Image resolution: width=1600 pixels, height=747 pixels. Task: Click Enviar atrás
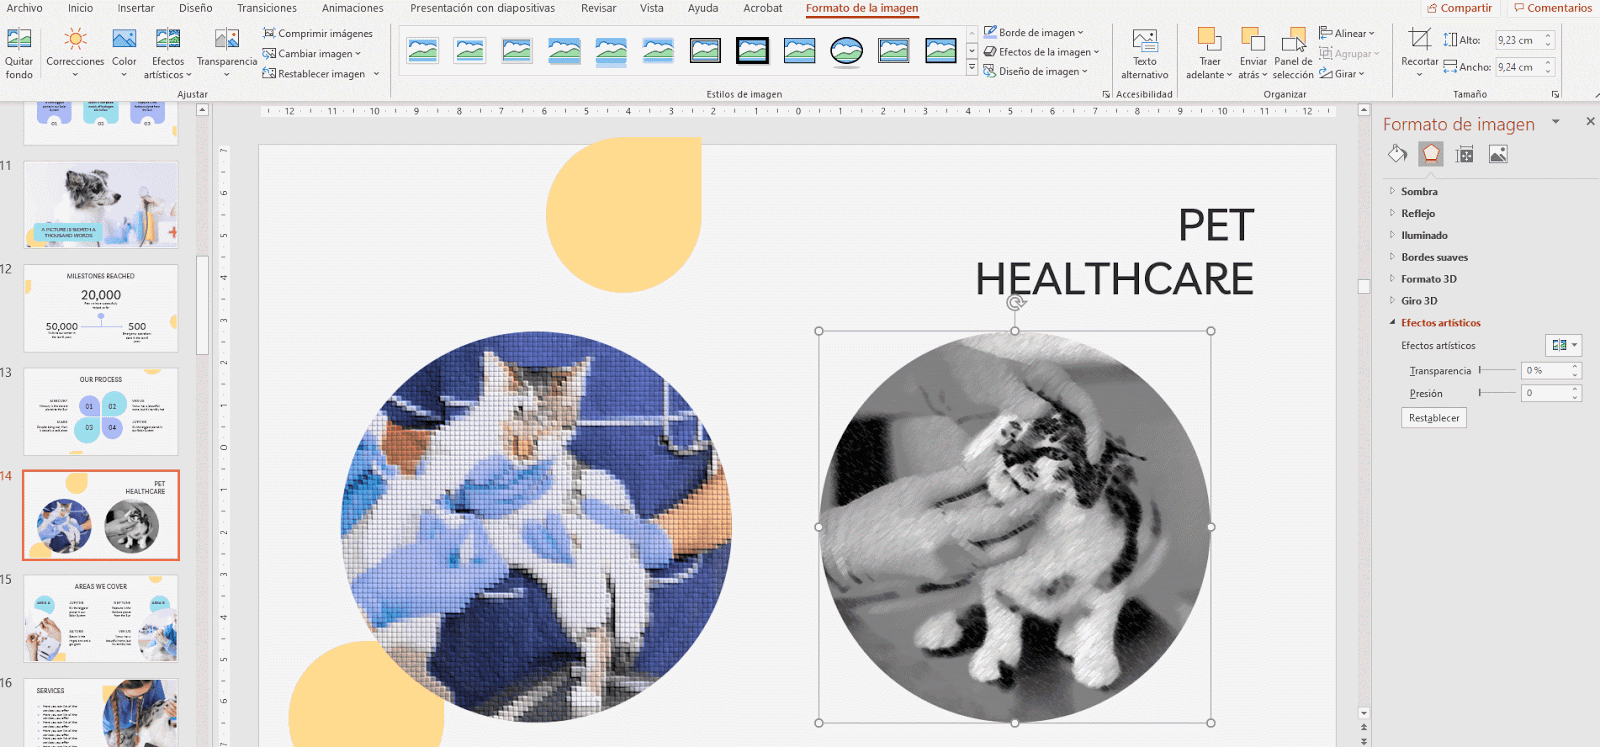pos(1253,54)
